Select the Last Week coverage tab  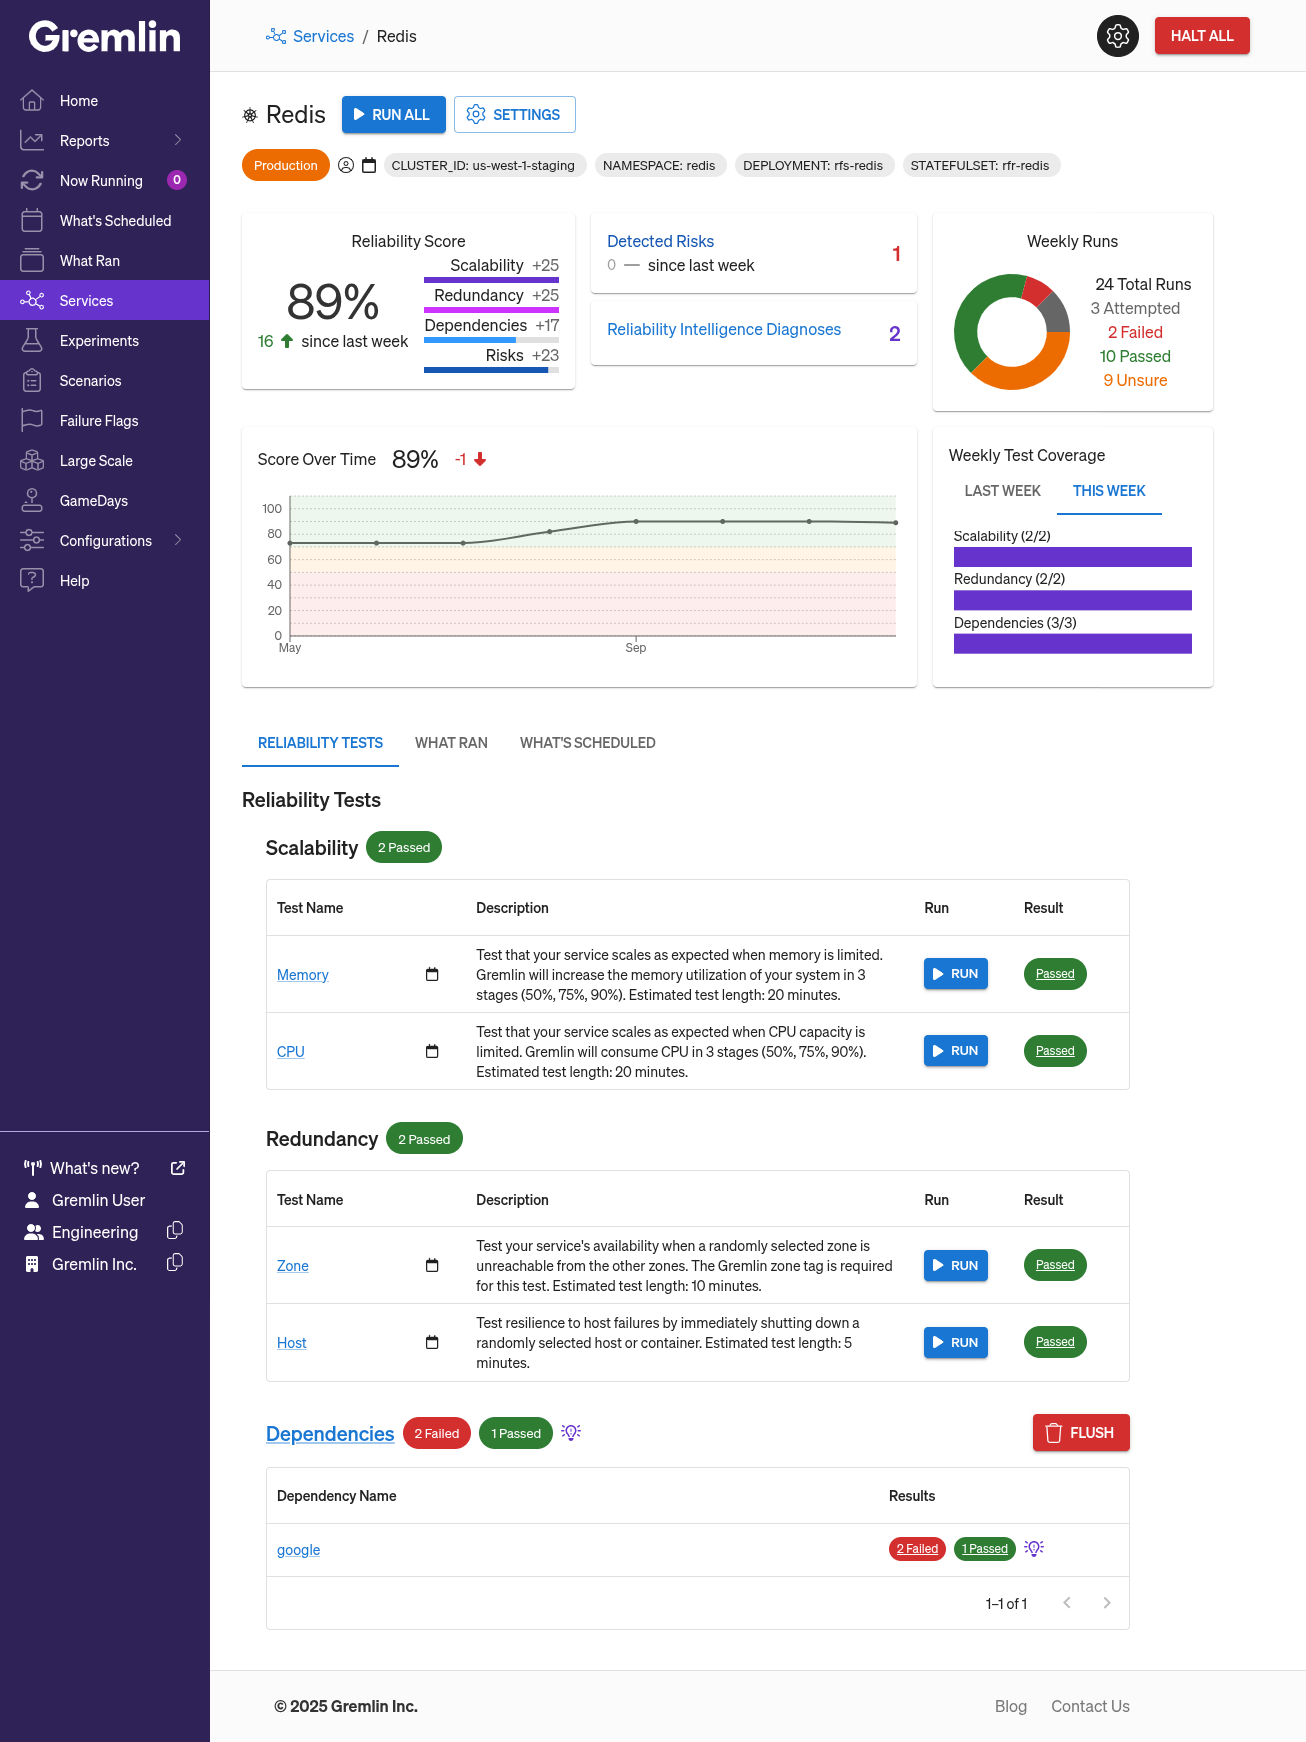[1003, 491]
